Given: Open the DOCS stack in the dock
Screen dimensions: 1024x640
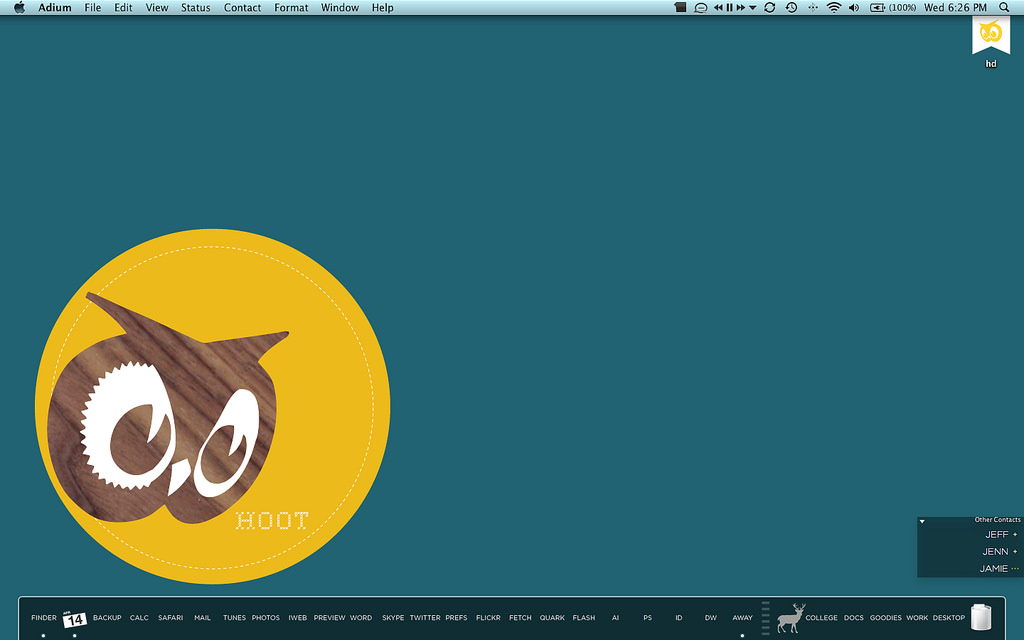Looking at the screenshot, I should (854, 618).
